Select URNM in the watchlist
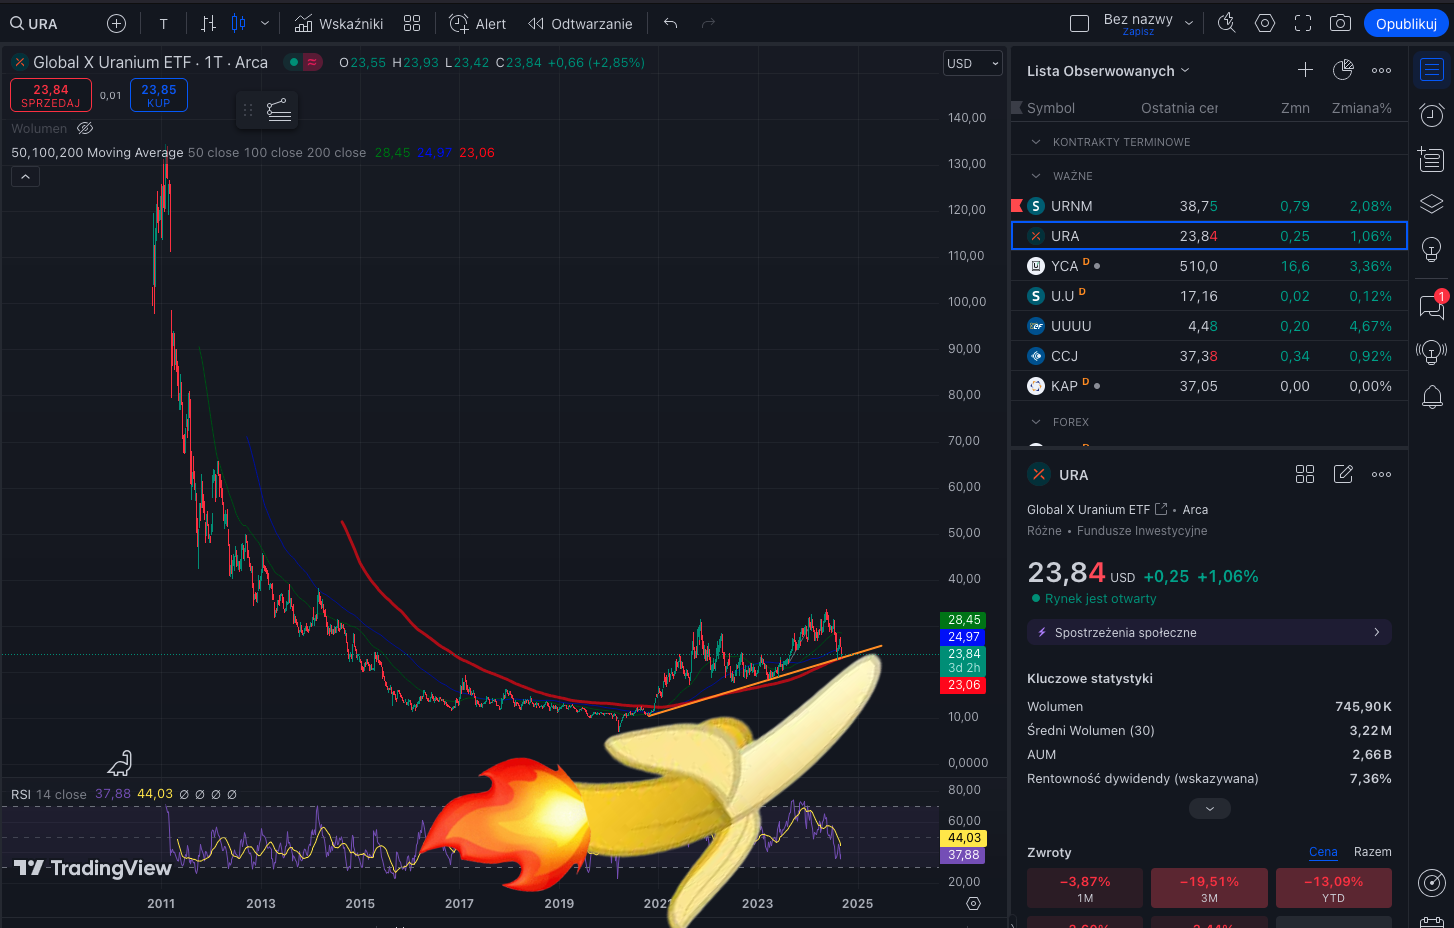Screen dimensions: 1454x928 [1210, 206]
